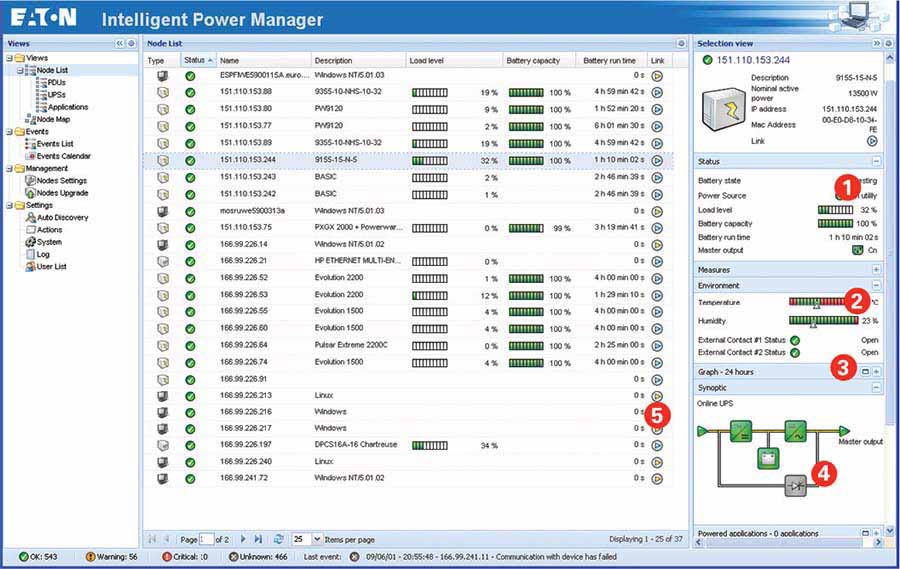
Task: Expand the Graph - 24 hours section
Action: pyautogui.click(x=876, y=372)
